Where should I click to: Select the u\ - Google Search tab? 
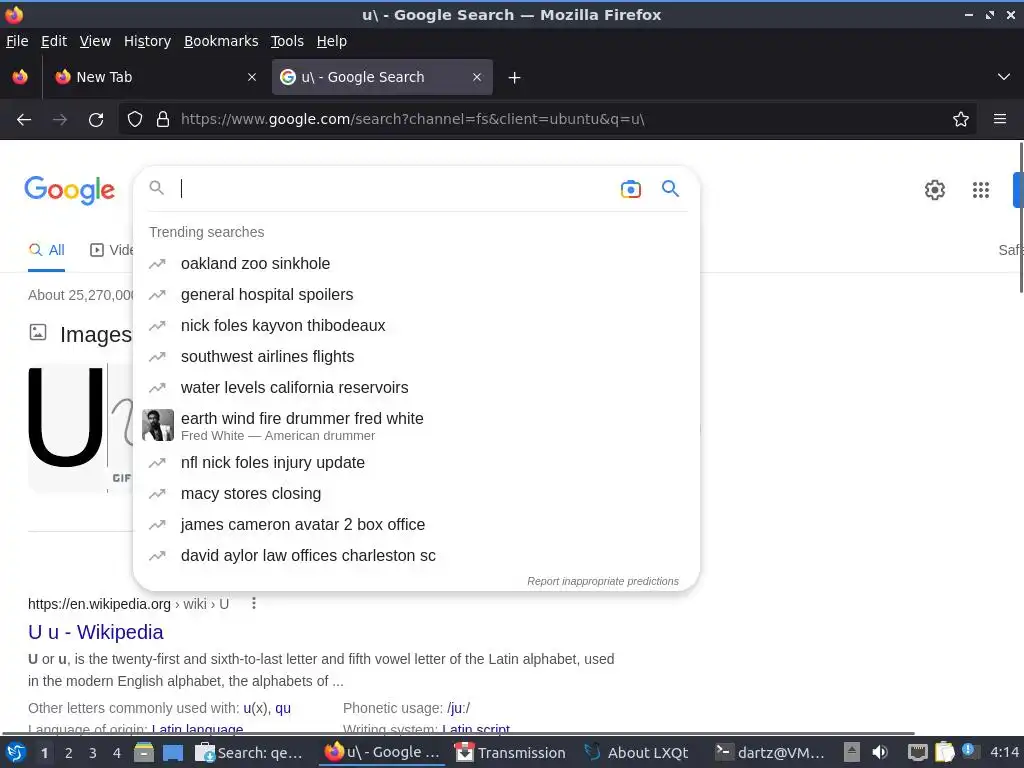[x=382, y=77]
